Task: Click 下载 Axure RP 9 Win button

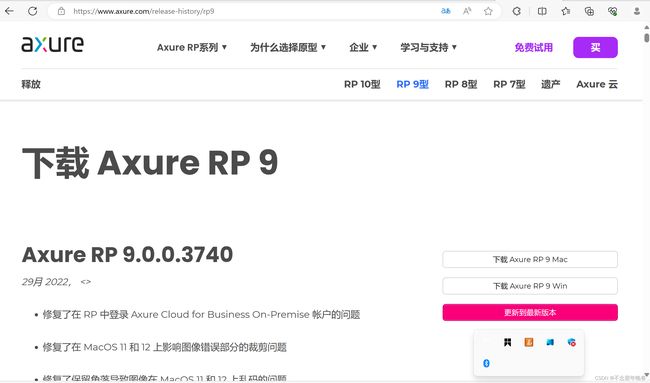Action: tap(530, 286)
